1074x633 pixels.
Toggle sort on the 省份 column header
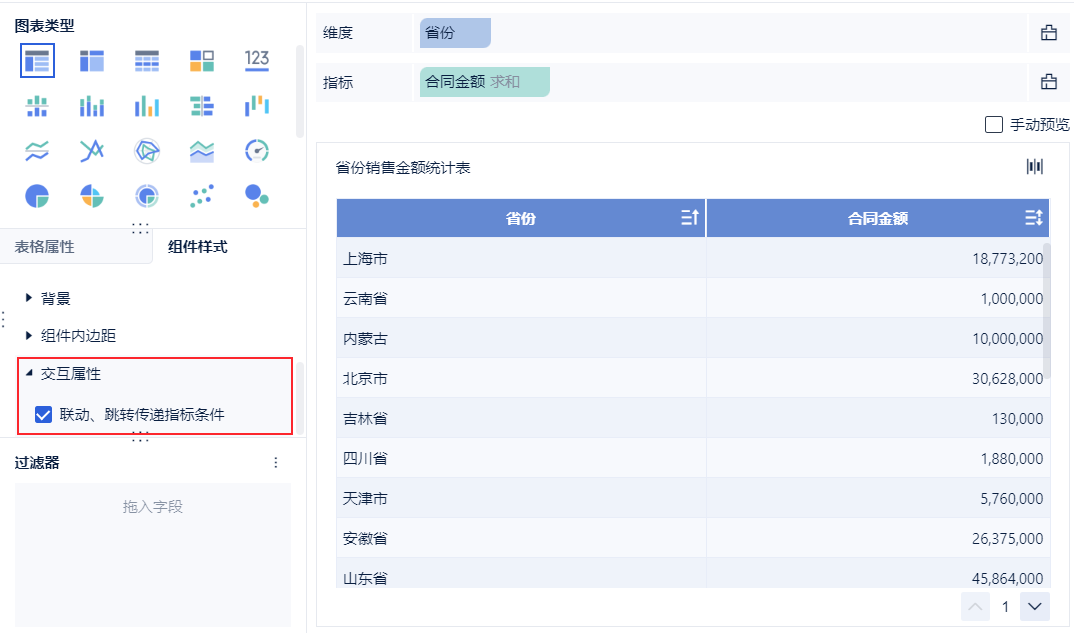690,218
